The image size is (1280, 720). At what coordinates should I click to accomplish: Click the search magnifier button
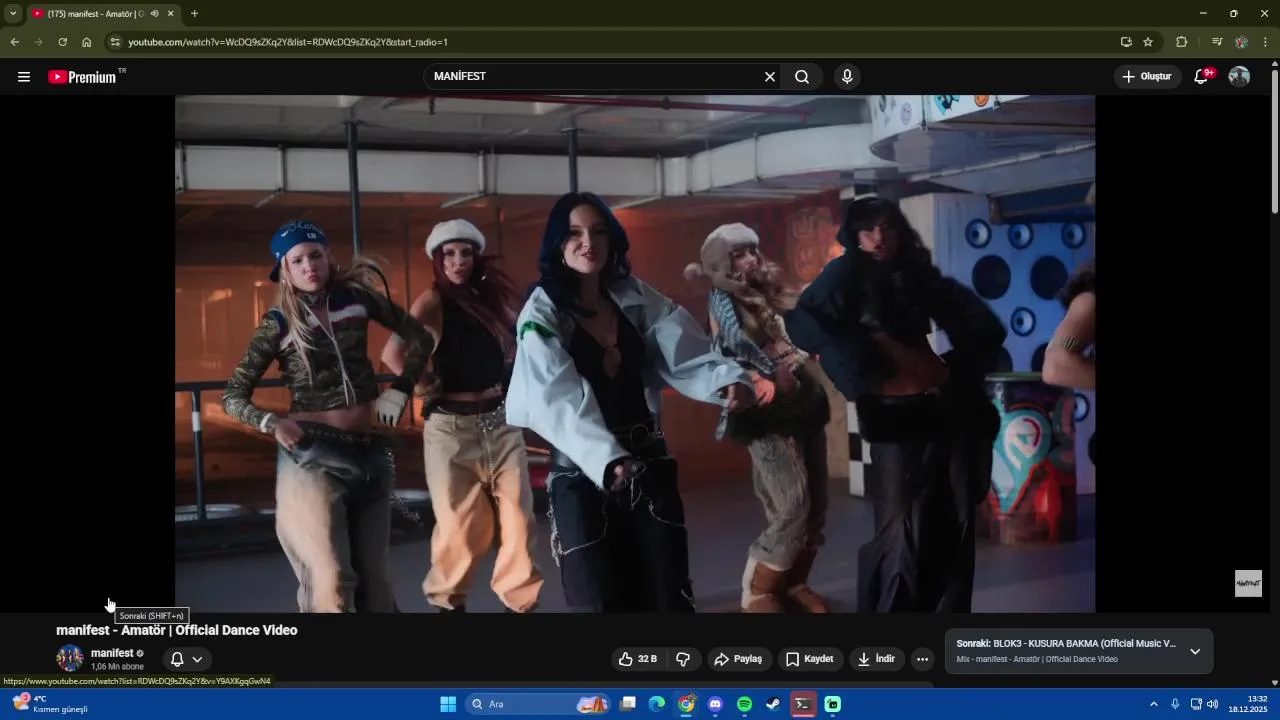[802, 77]
